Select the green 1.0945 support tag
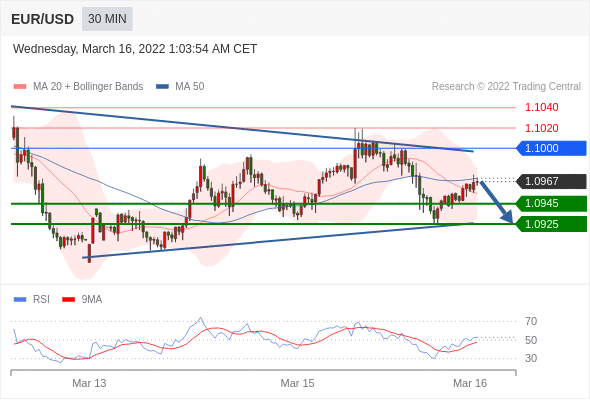The height and width of the screenshot is (400, 590). point(551,204)
